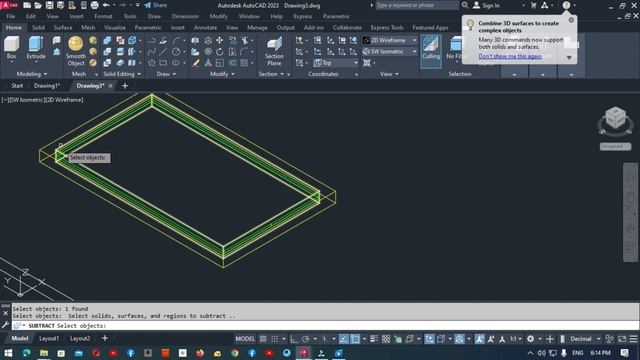Click the Windows Start button
The height and width of the screenshot is (360, 640).
[8, 353]
